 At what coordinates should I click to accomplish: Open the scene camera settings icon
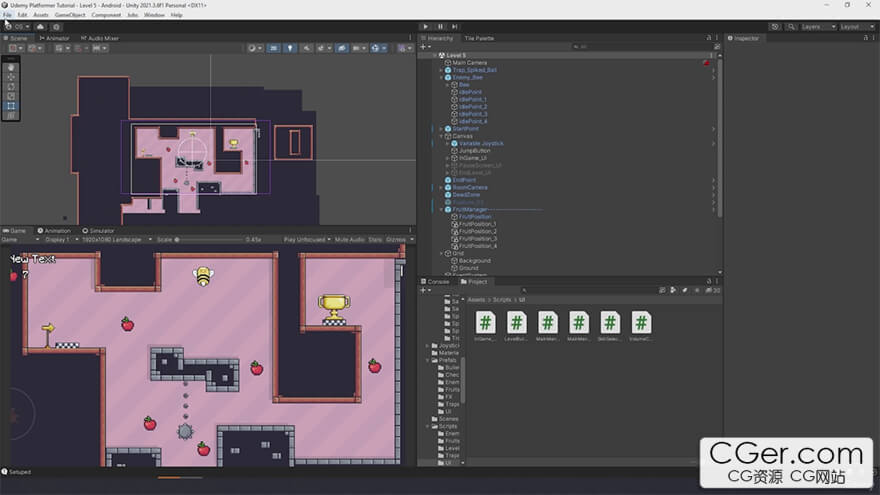coord(358,48)
